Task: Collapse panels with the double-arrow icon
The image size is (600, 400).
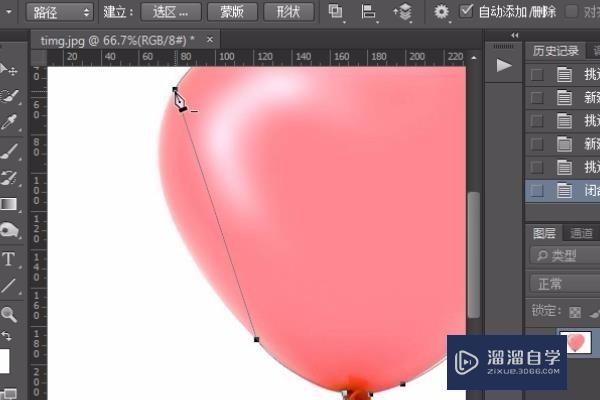Action: pos(515,36)
